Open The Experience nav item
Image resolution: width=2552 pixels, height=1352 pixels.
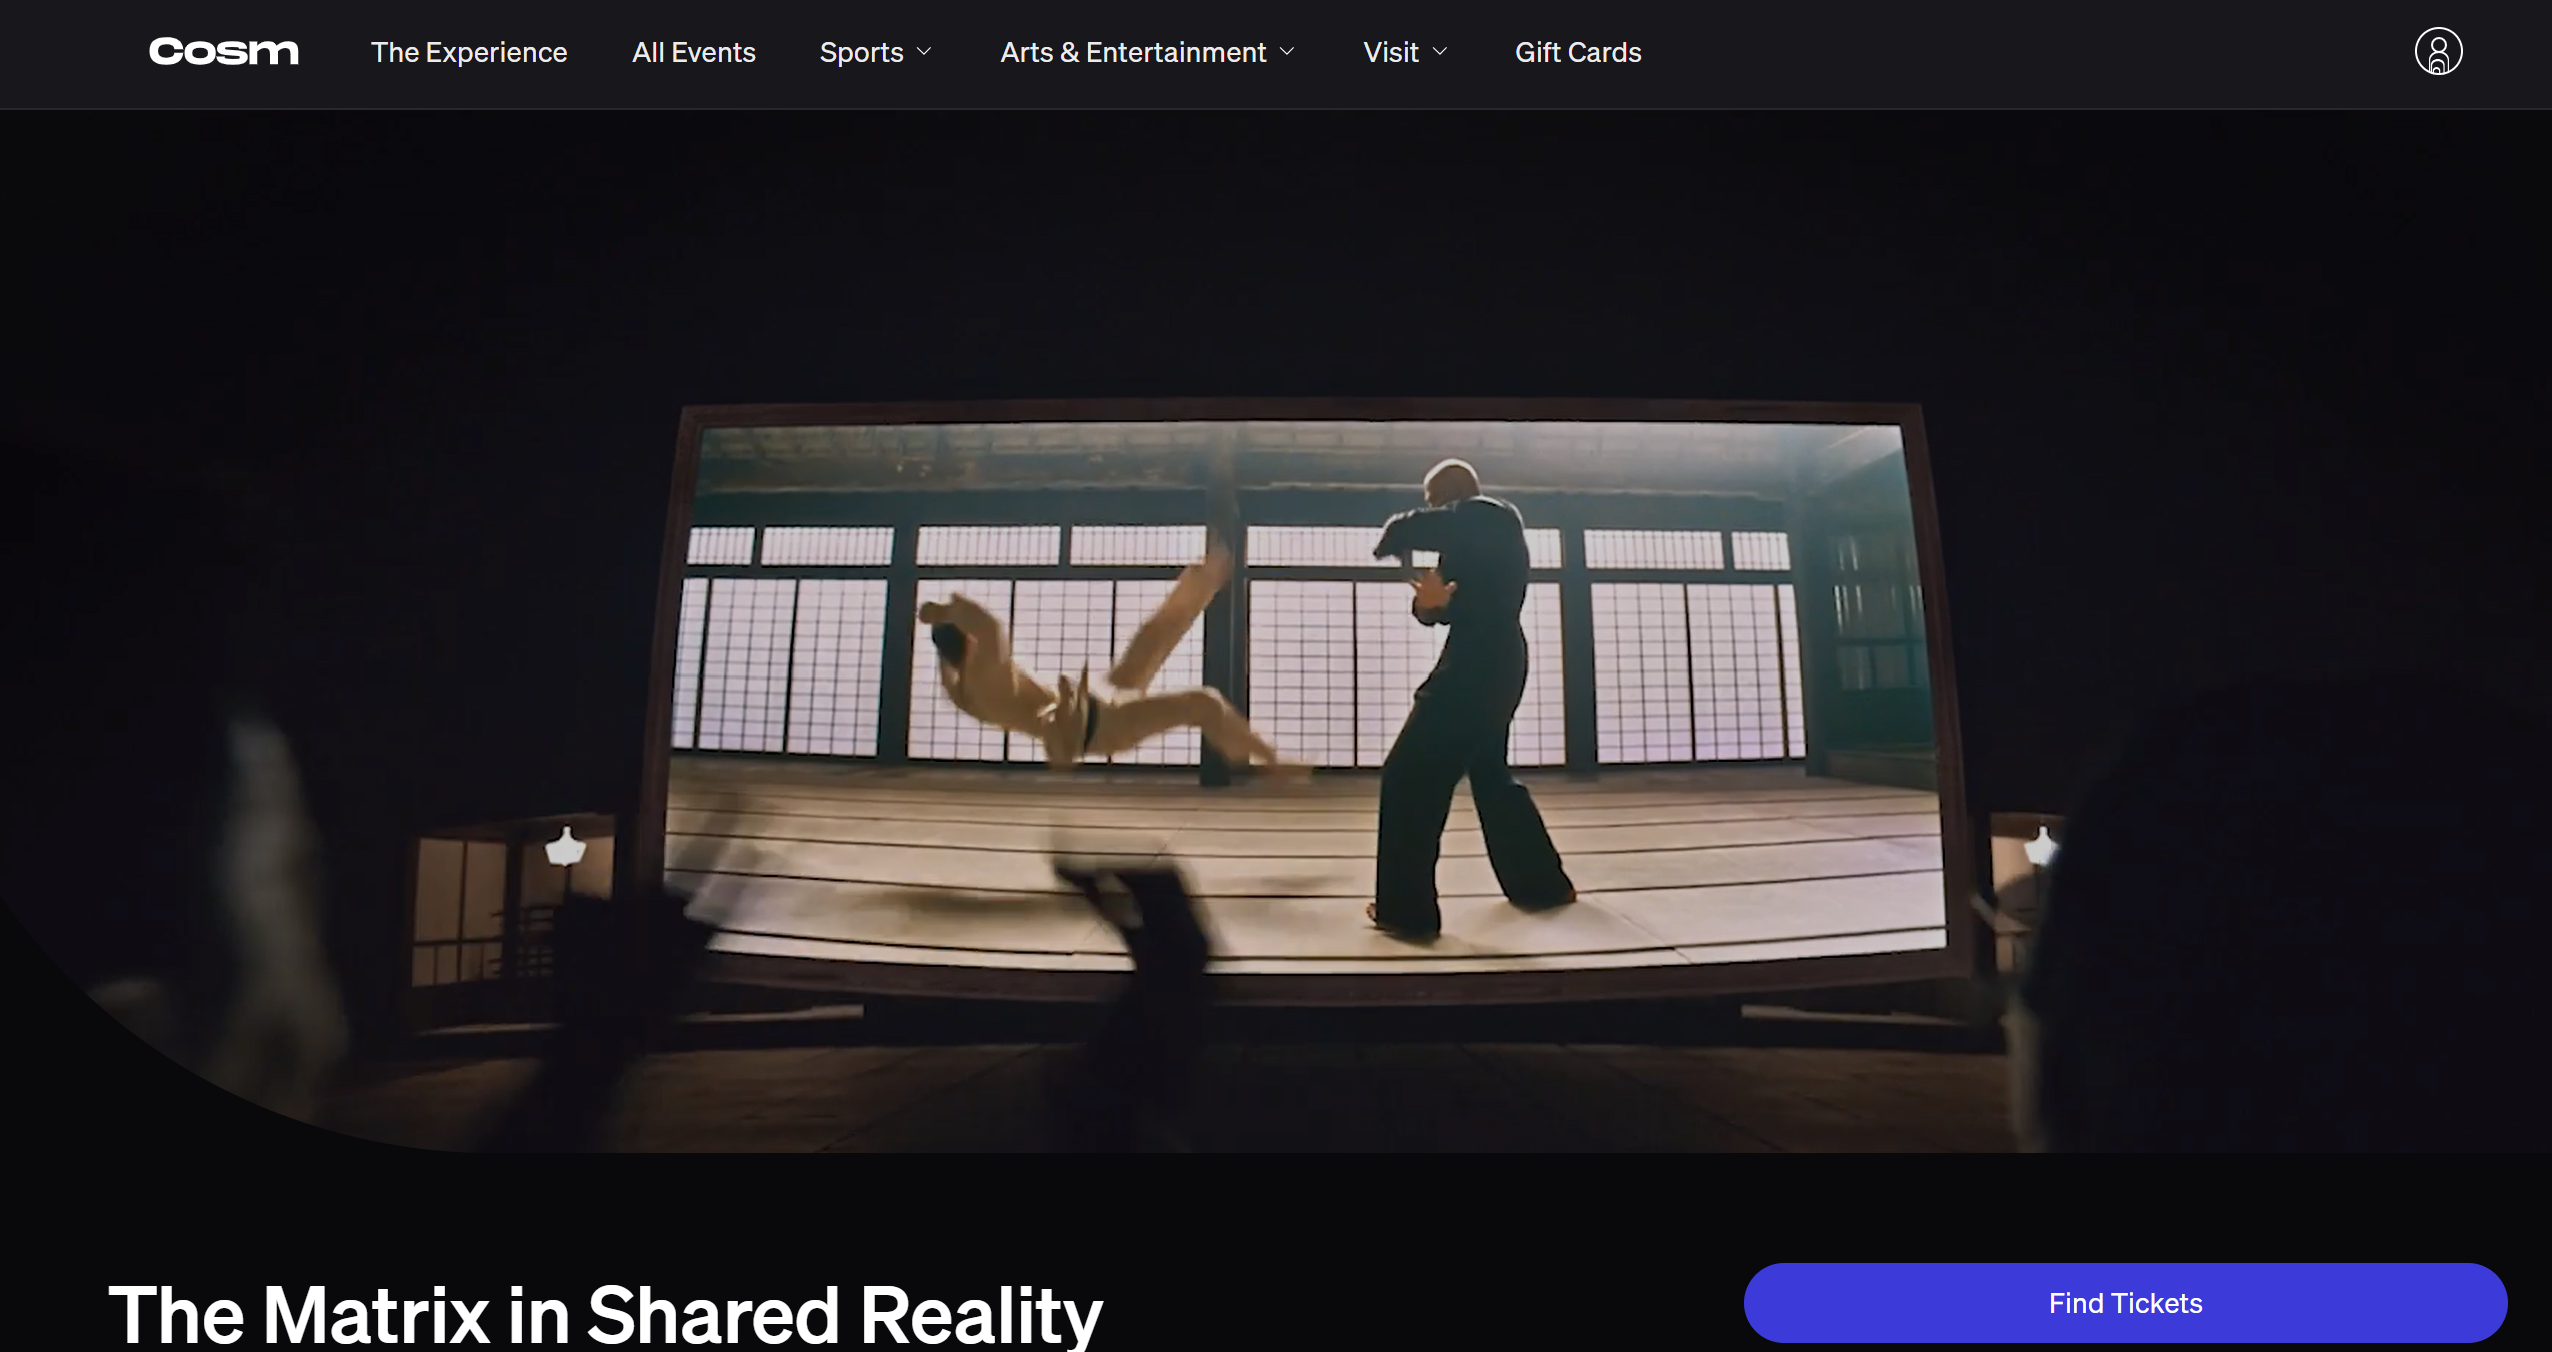pyautogui.click(x=469, y=52)
